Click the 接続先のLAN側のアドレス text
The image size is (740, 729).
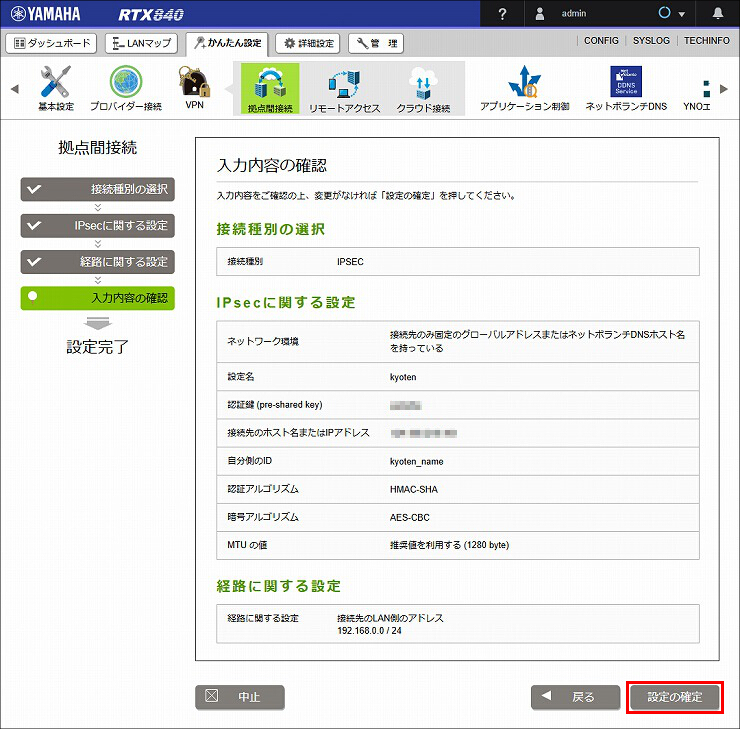(x=390, y=618)
